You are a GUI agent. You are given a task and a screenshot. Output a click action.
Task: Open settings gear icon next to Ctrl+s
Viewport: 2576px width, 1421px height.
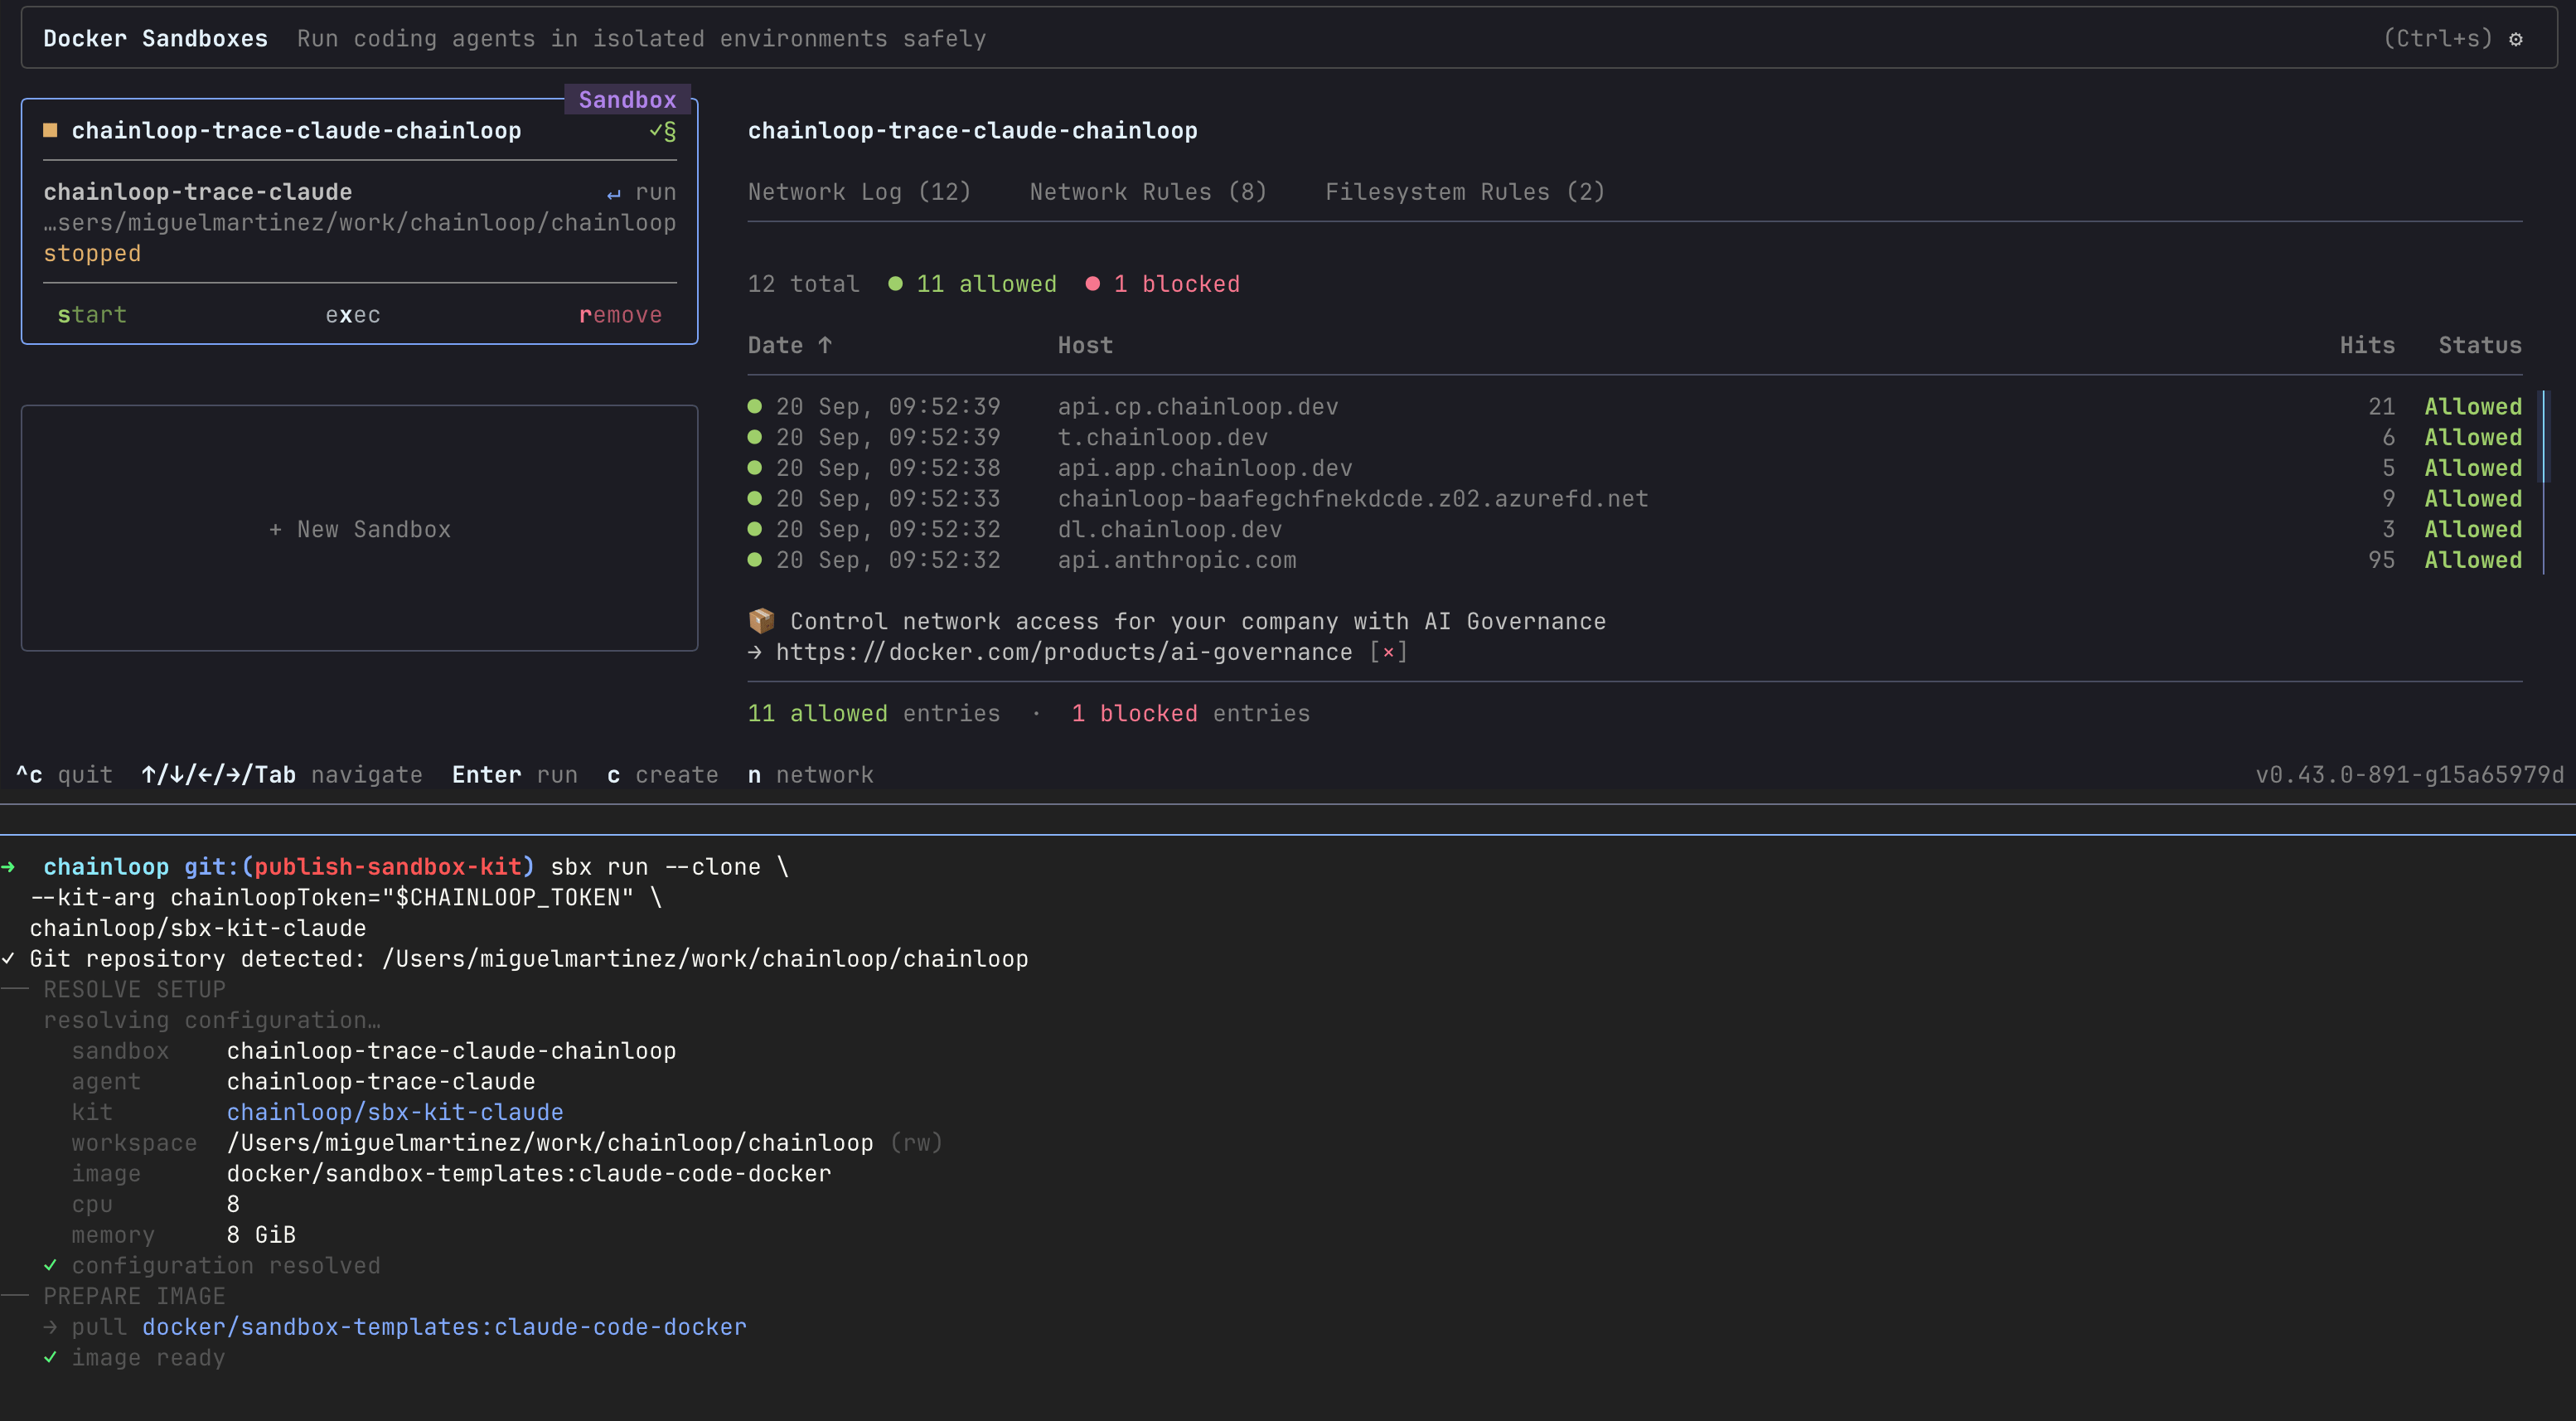pos(2516,39)
